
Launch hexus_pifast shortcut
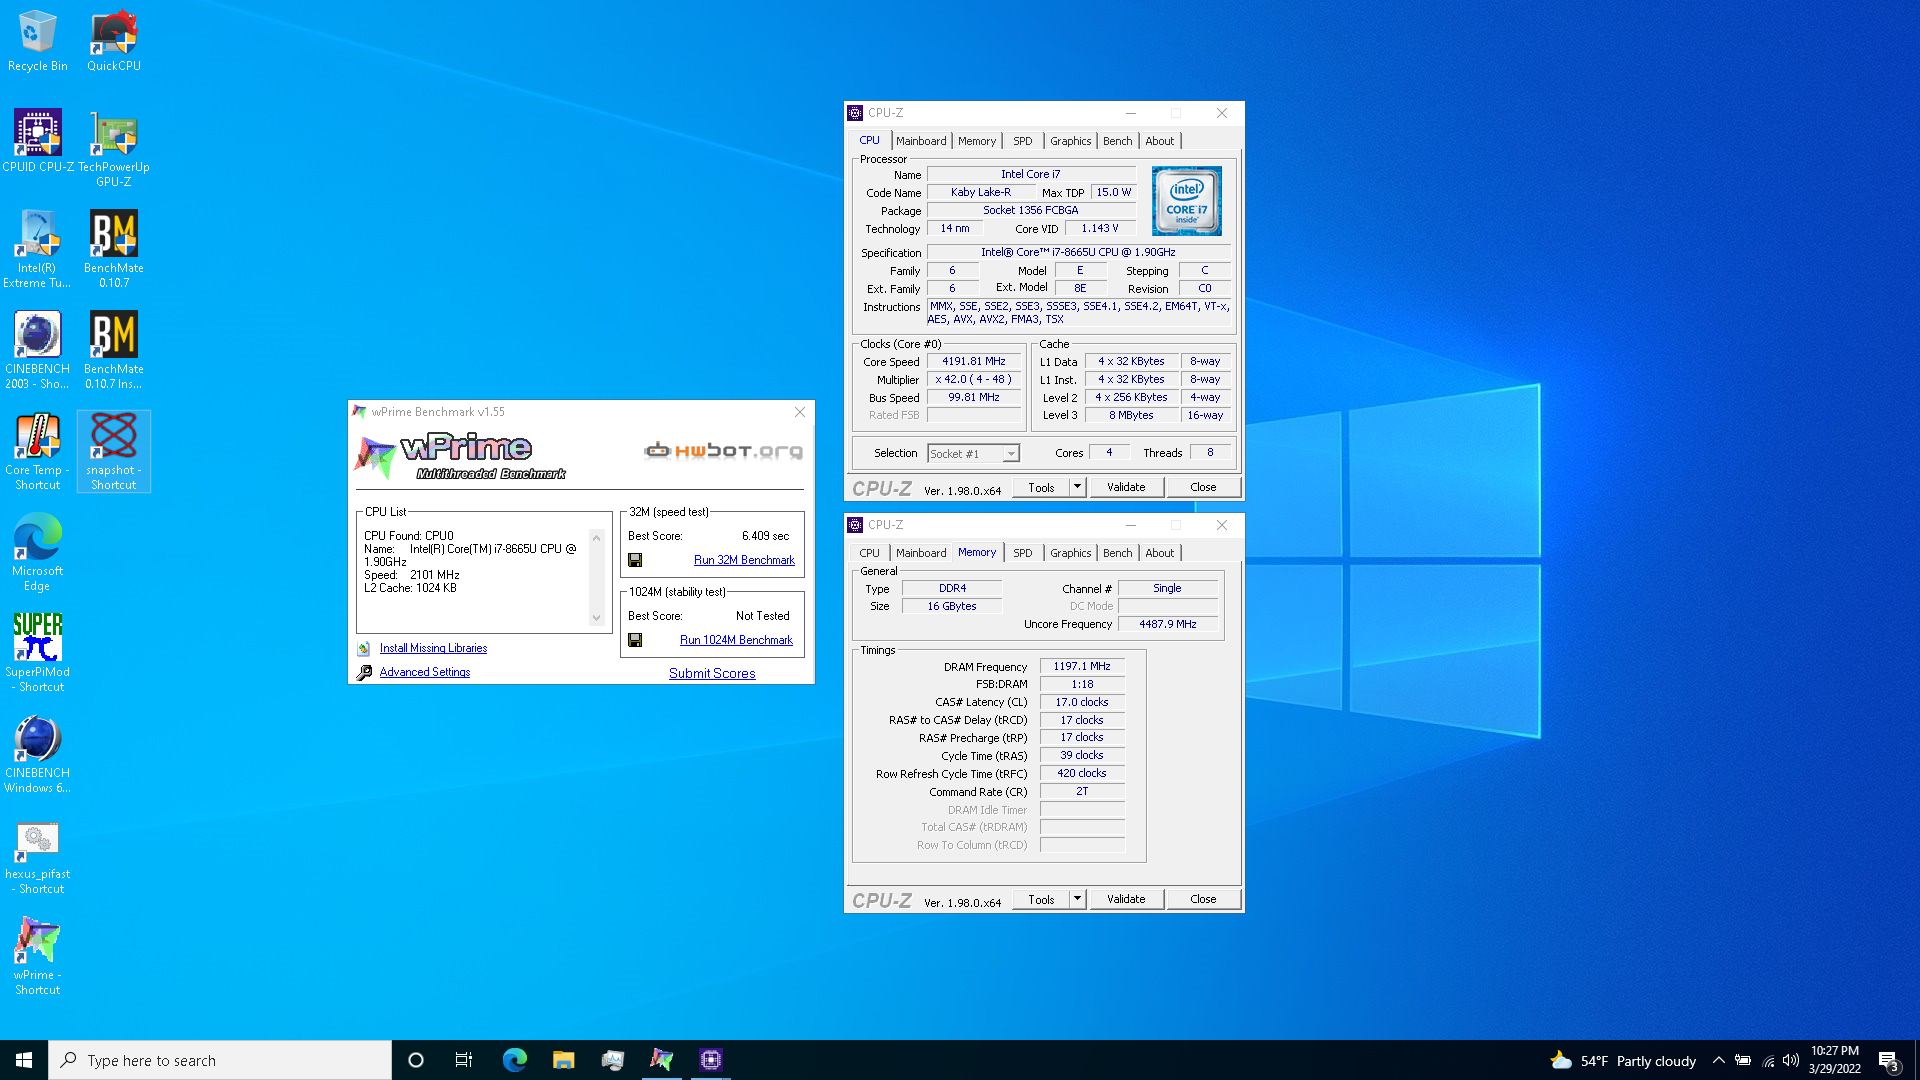point(37,855)
